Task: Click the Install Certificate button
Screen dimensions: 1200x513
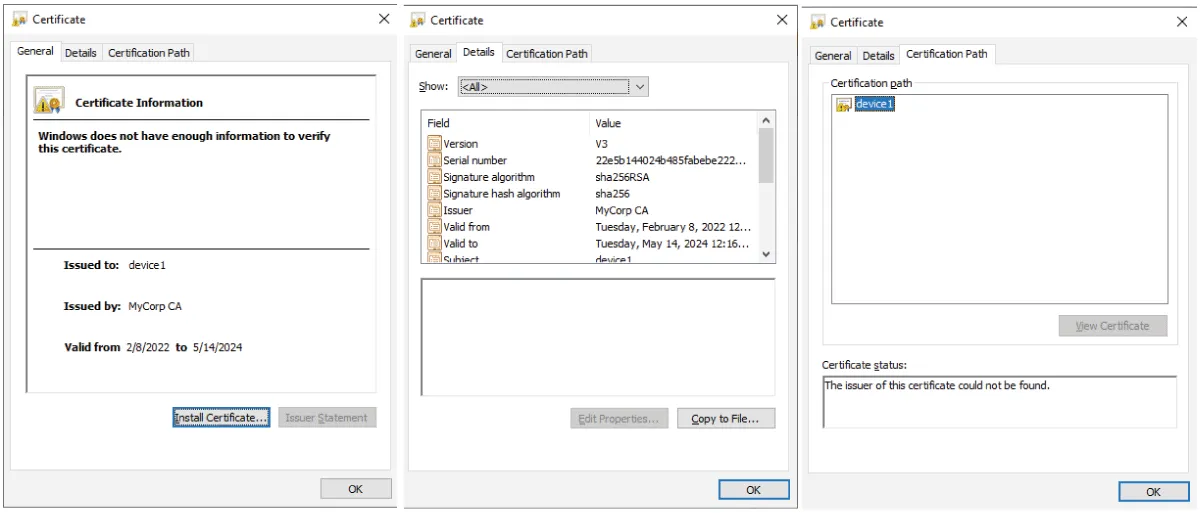Action: tap(221, 418)
